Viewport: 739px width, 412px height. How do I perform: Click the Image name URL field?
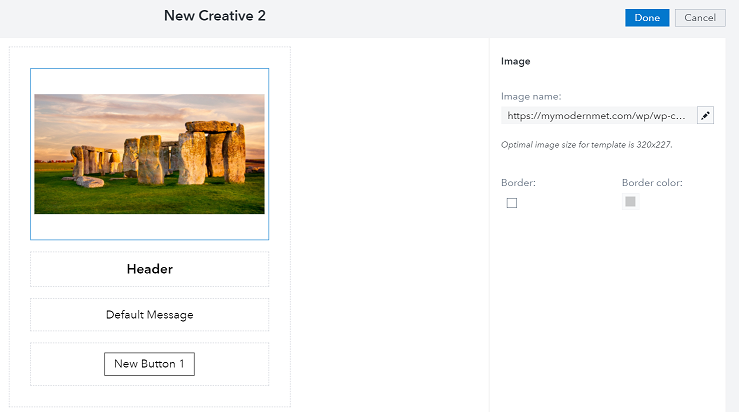(x=599, y=115)
